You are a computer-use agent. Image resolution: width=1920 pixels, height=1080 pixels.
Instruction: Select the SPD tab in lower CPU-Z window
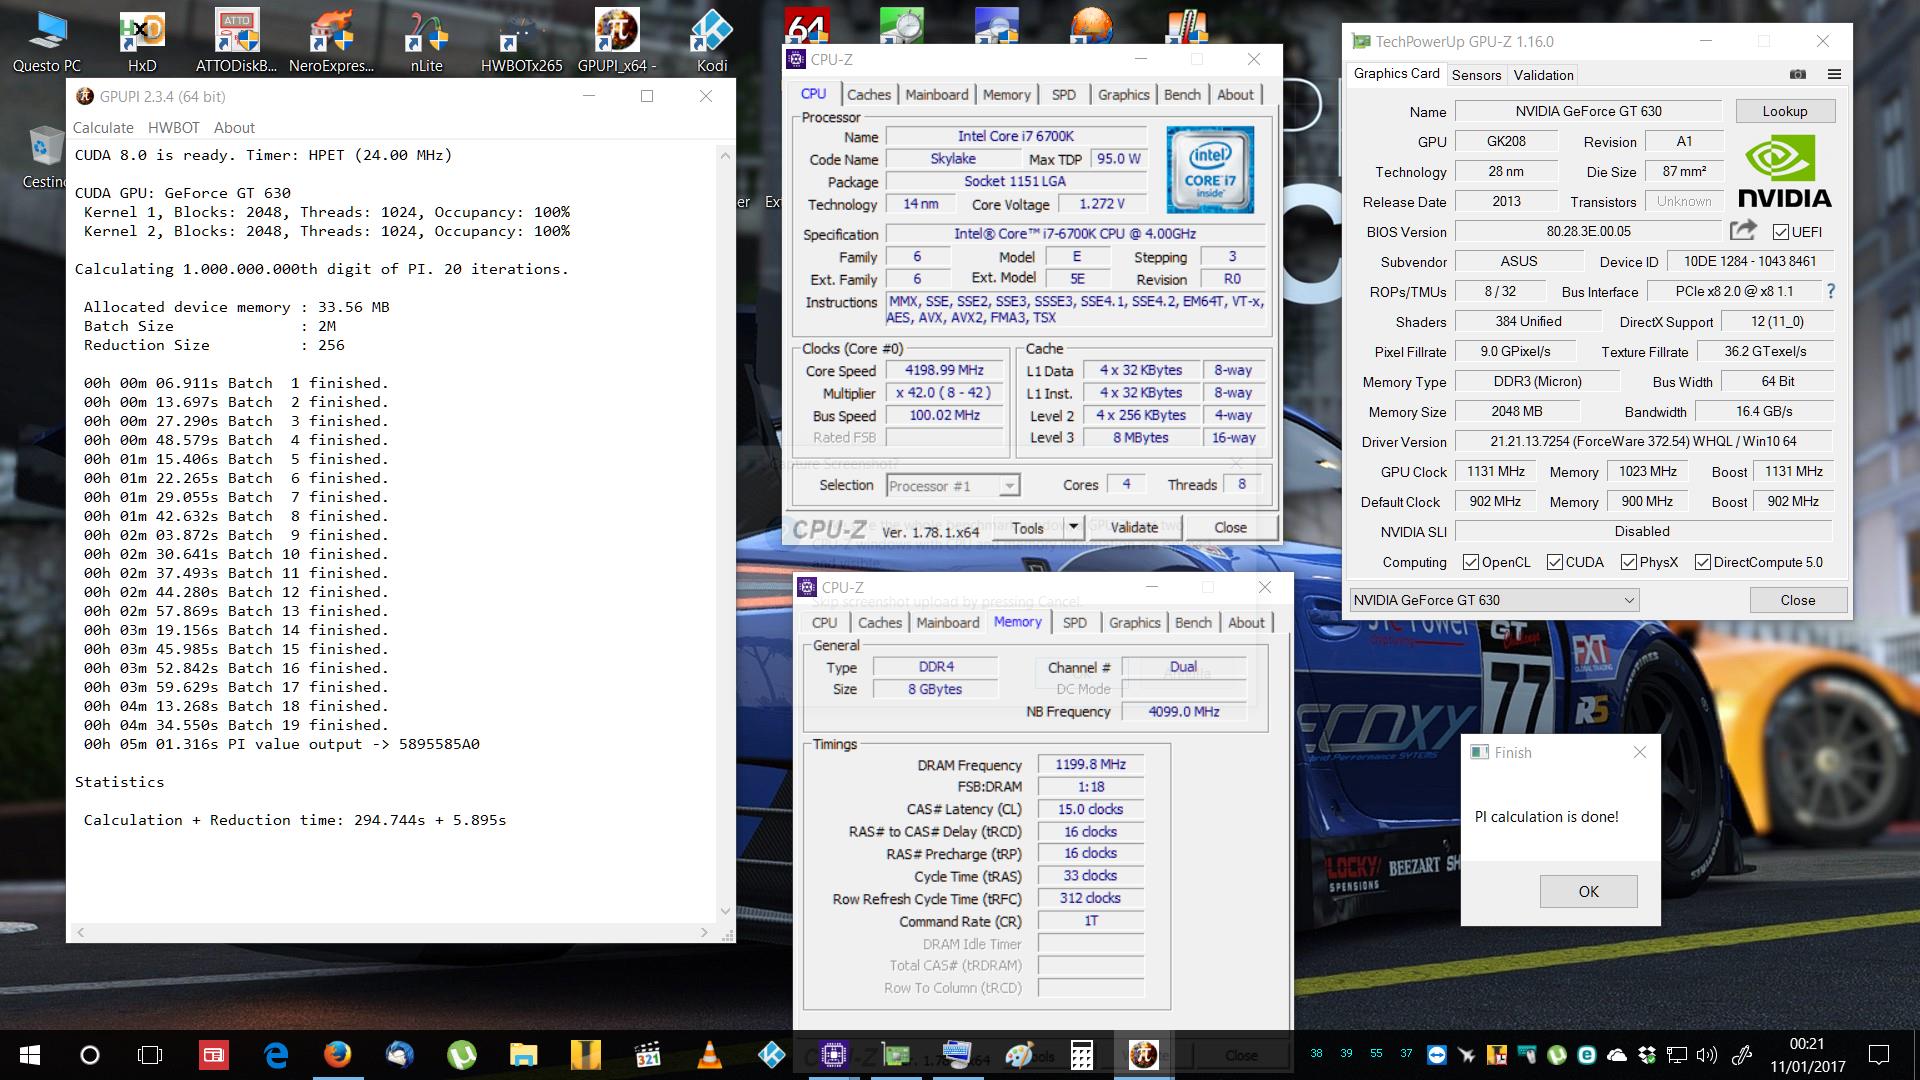coord(1075,622)
